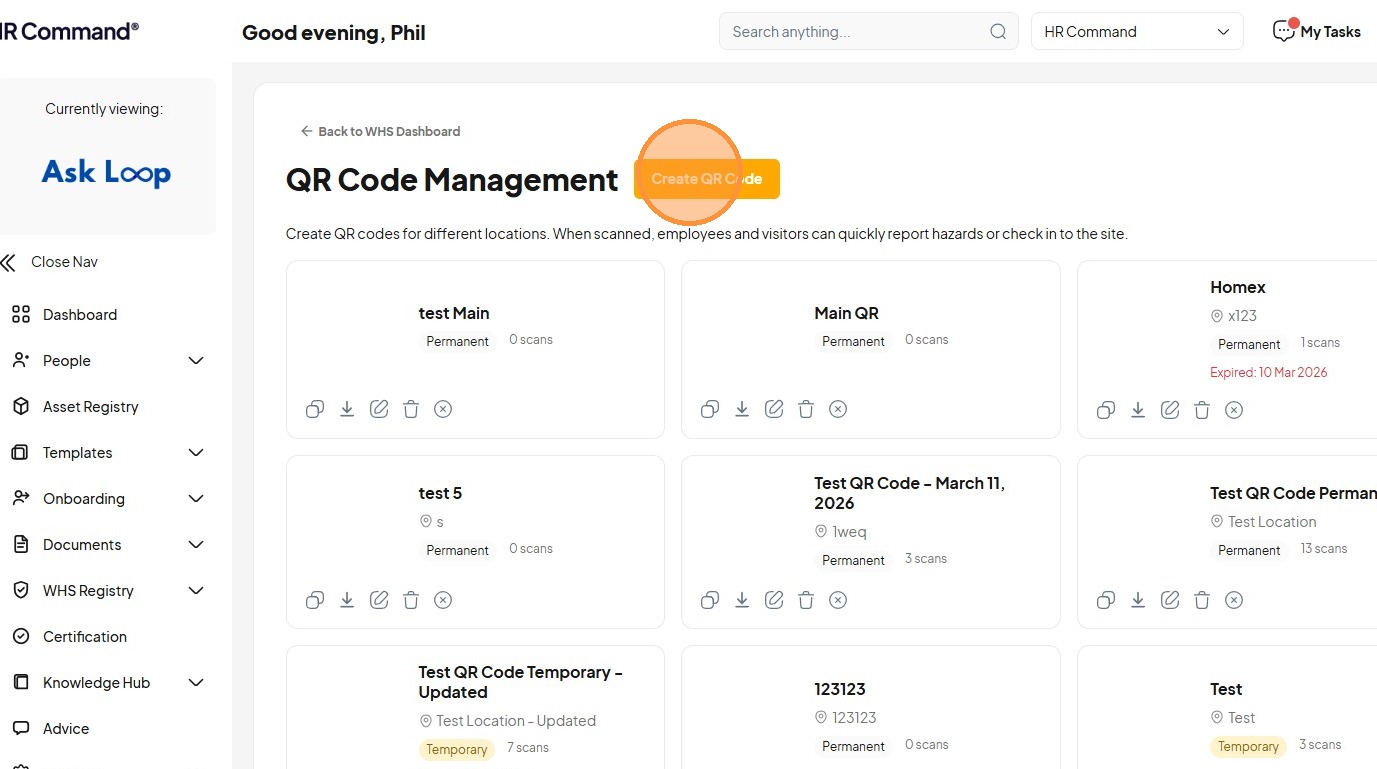Edit Test QR Code – March 11, 2026
This screenshot has height=769, width=1377.
[x=774, y=600]
